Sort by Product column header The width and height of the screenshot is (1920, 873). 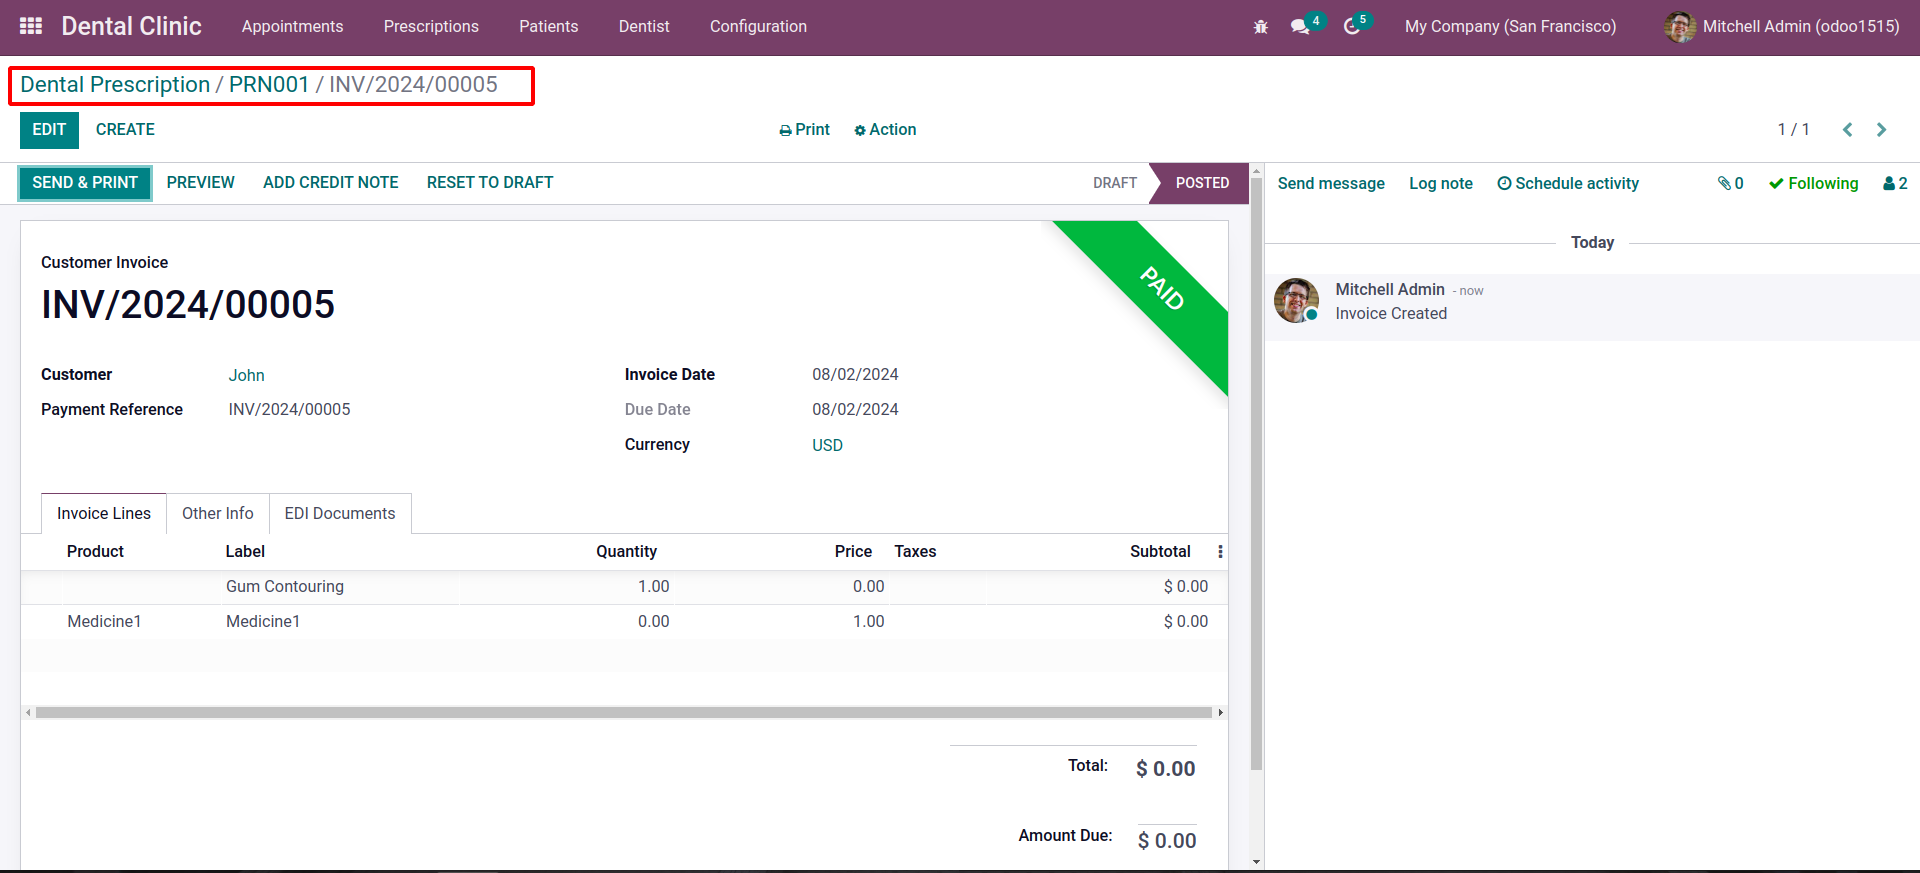point(95,552)
